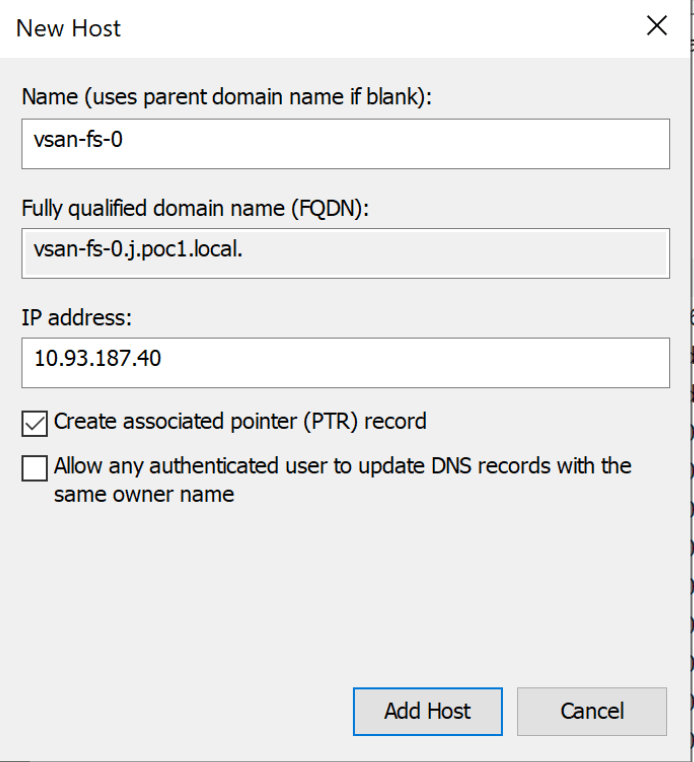Screen dimensions: 694x762
Task: Uncheck the Create associated PTR record checkbox
Action: point(34,423)
